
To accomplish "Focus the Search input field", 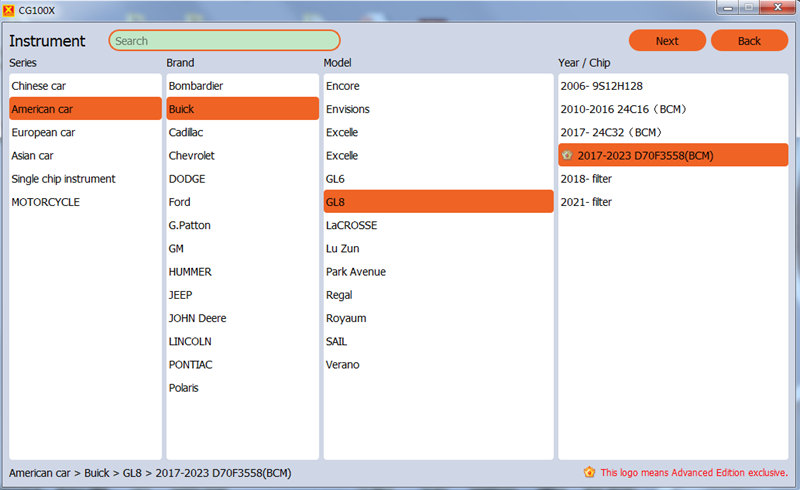I will point(224,41).
